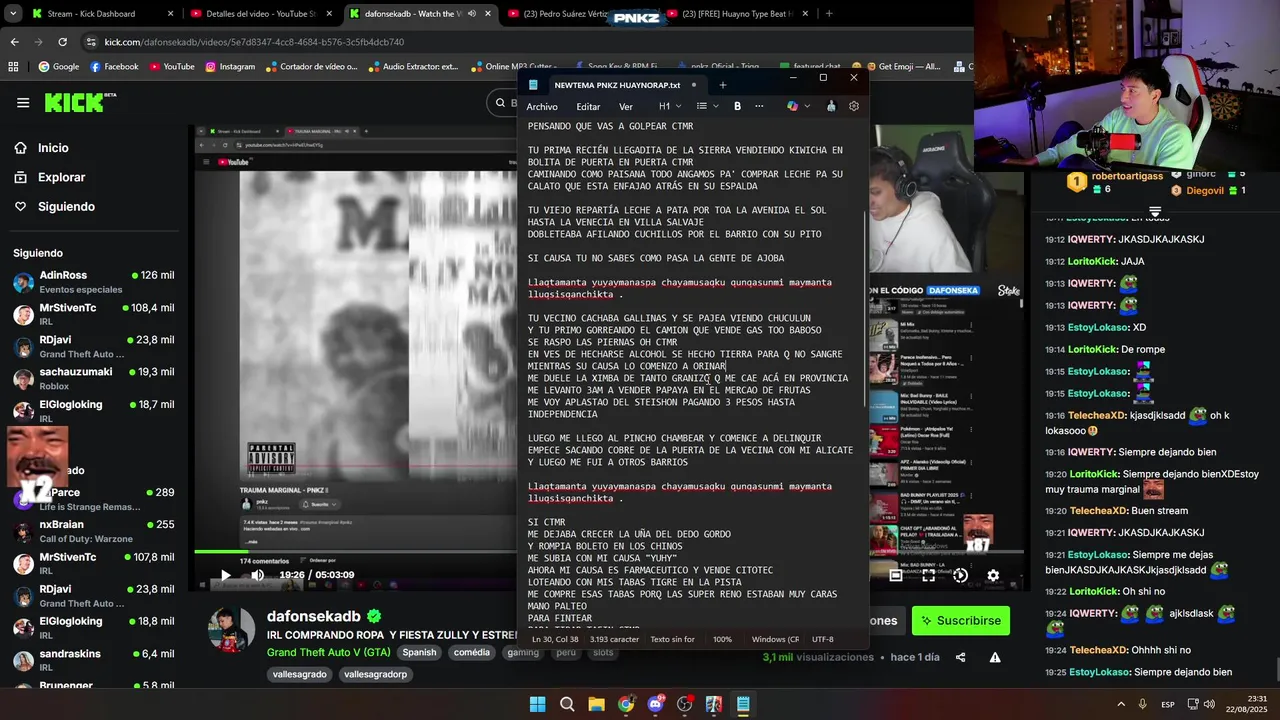Show hidden system tray icons
The height and width of the screenshot is (720, 1280).
(1120, 704)
